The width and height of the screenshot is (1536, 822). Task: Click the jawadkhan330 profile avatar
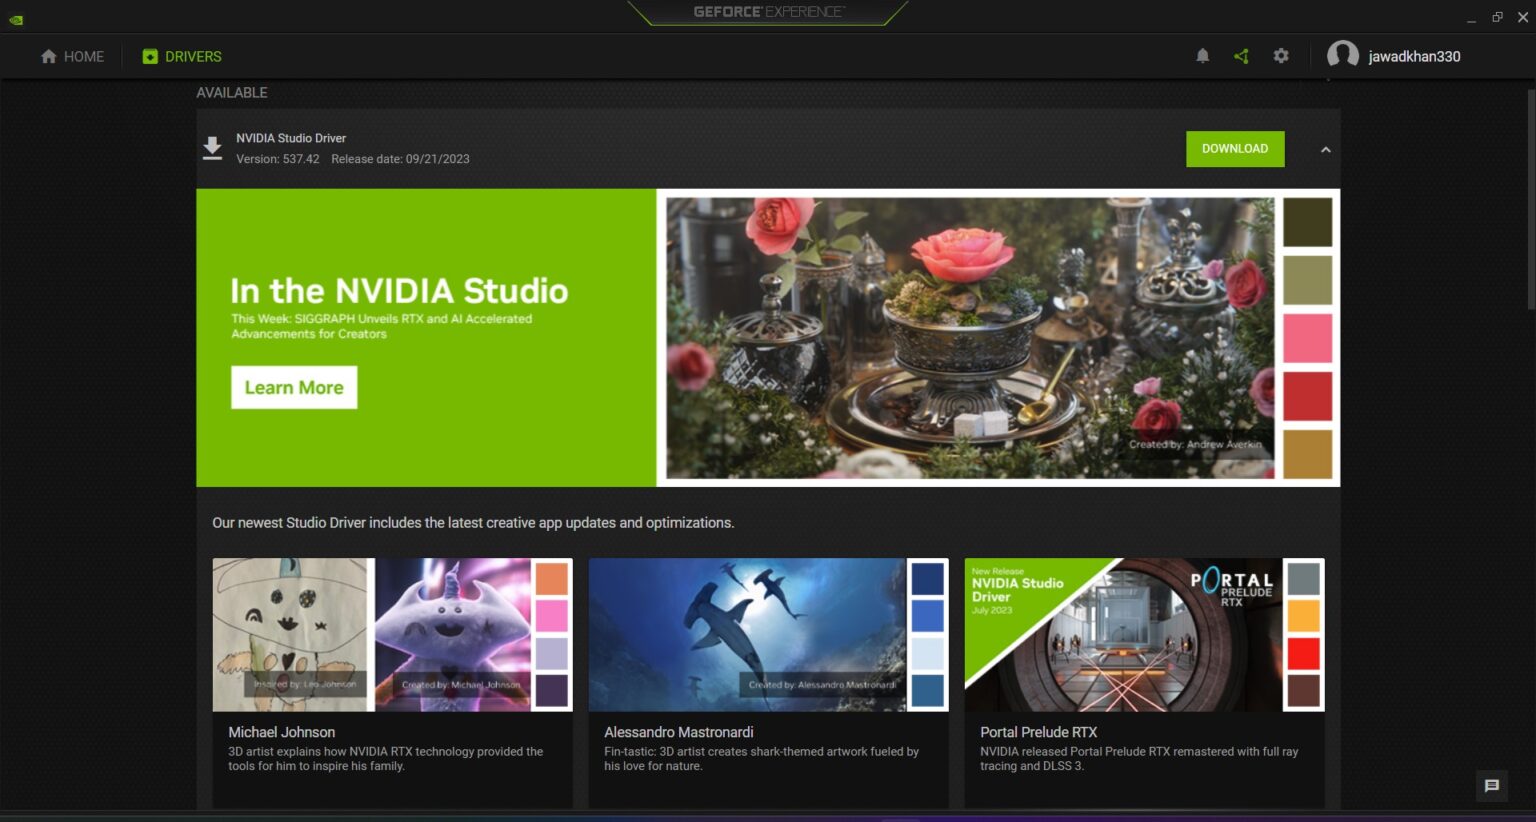click(1343, 55)
